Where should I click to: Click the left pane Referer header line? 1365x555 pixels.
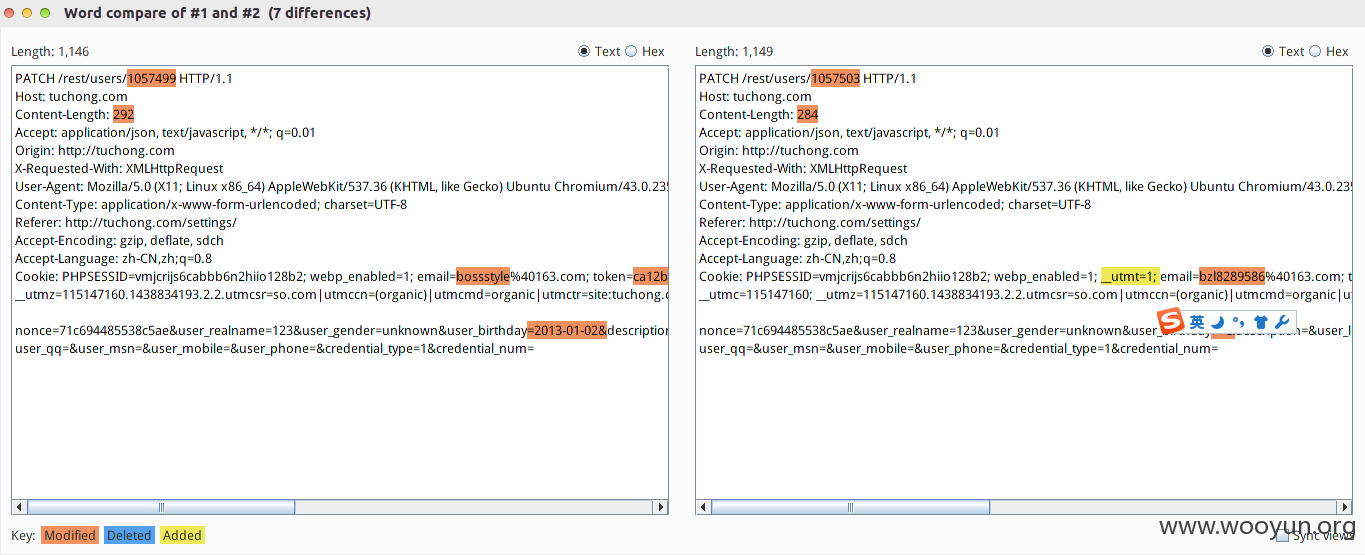126,222
